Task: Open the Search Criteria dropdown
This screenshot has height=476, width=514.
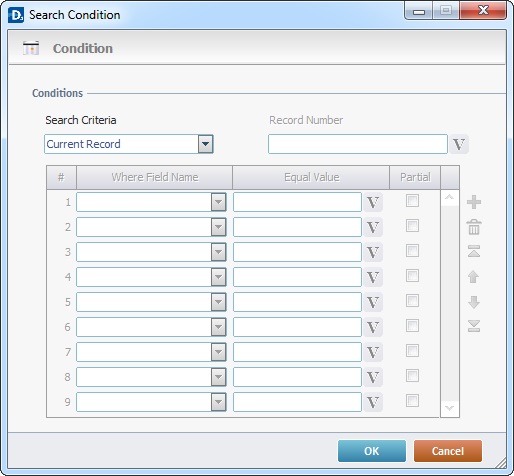Action: [205, 144]
